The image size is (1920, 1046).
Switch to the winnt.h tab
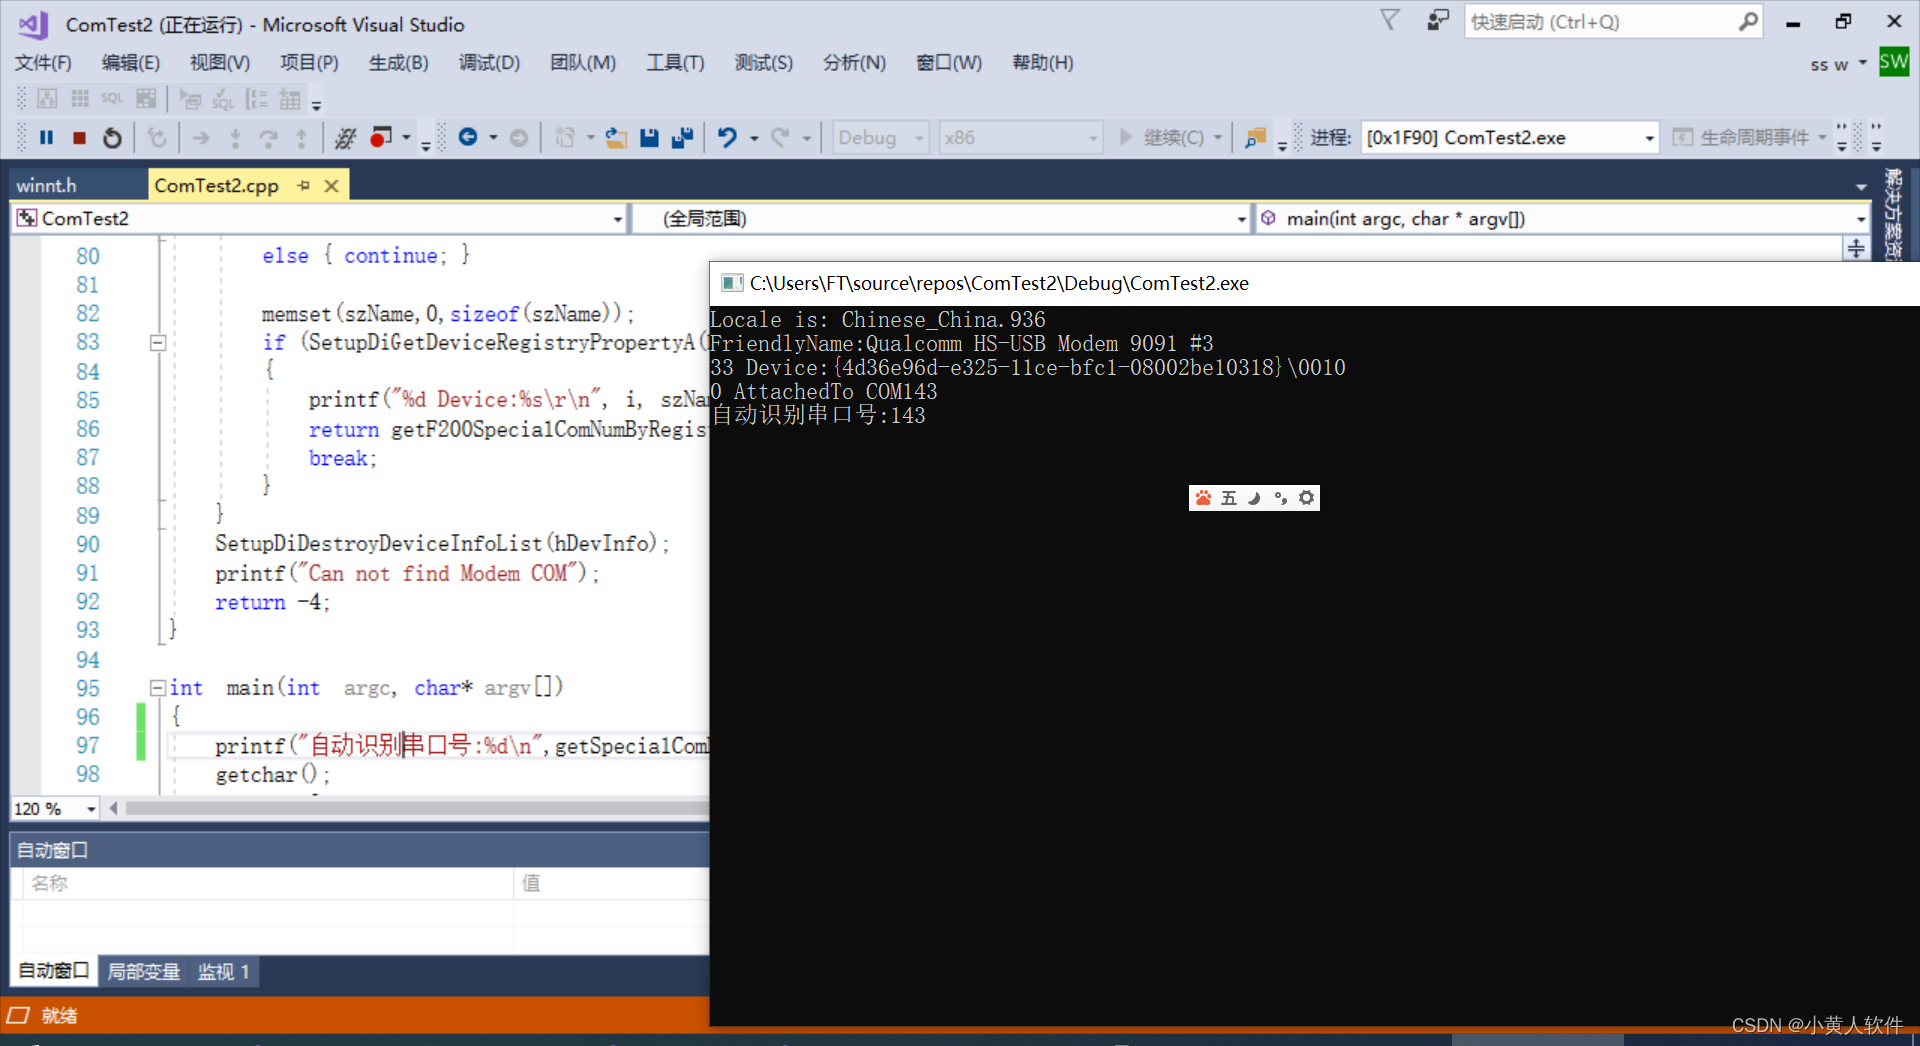(x=46, y=186)
